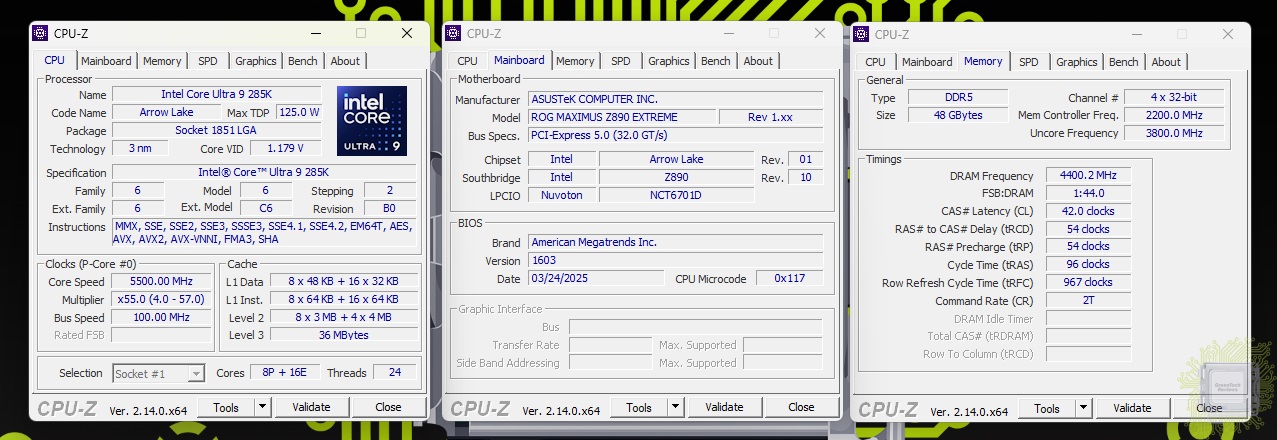Click the Tools button in the Memory window

[1046, 408]
